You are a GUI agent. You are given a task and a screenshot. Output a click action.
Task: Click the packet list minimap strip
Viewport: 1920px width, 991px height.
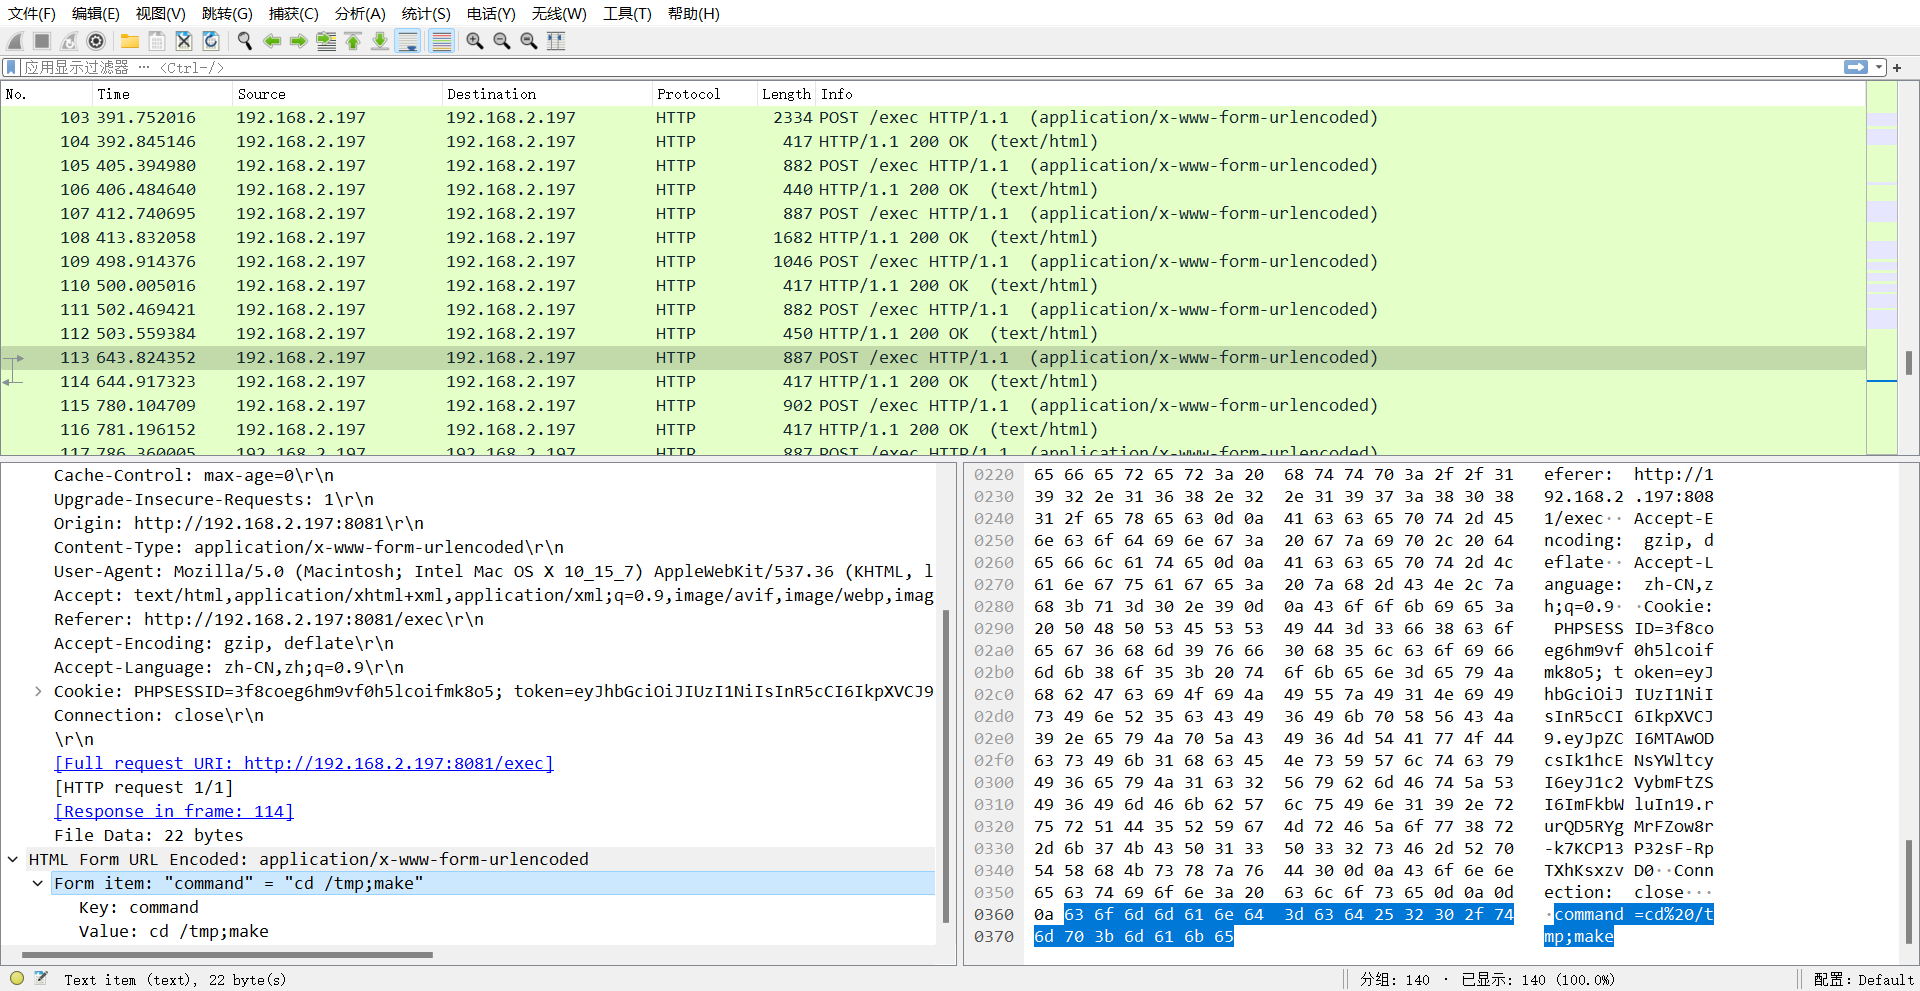coord(1882,267)
